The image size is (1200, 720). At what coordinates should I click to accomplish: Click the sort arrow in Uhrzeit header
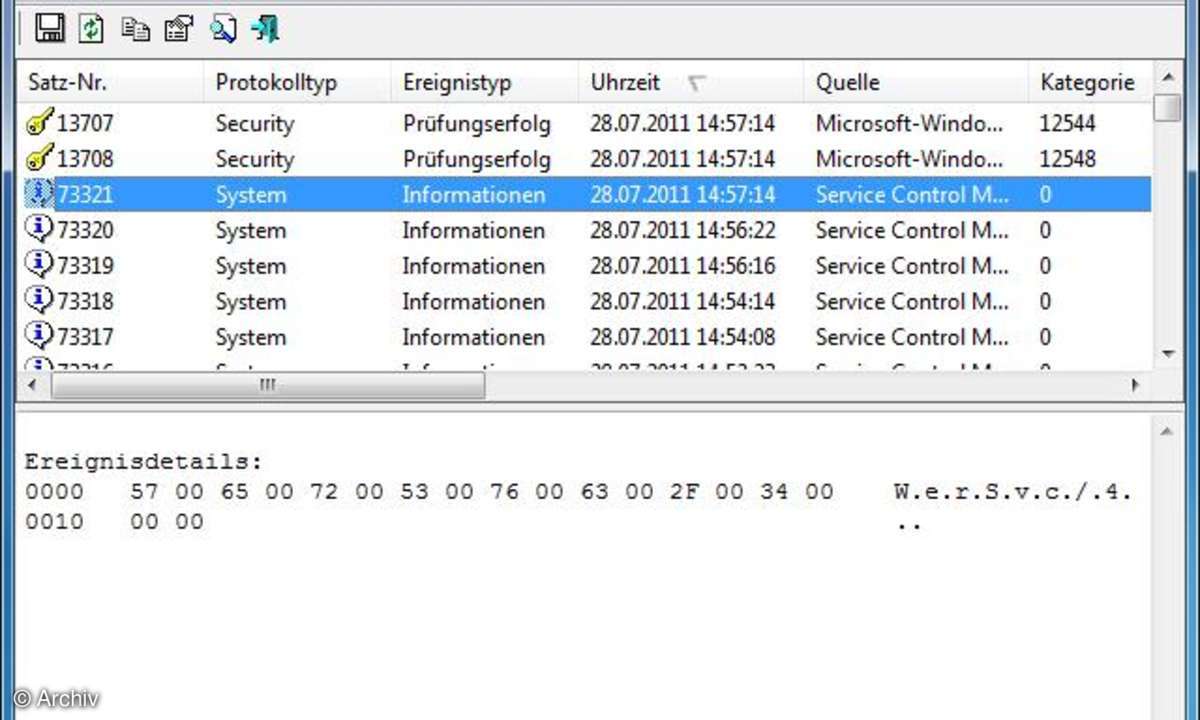coord(697,83)
